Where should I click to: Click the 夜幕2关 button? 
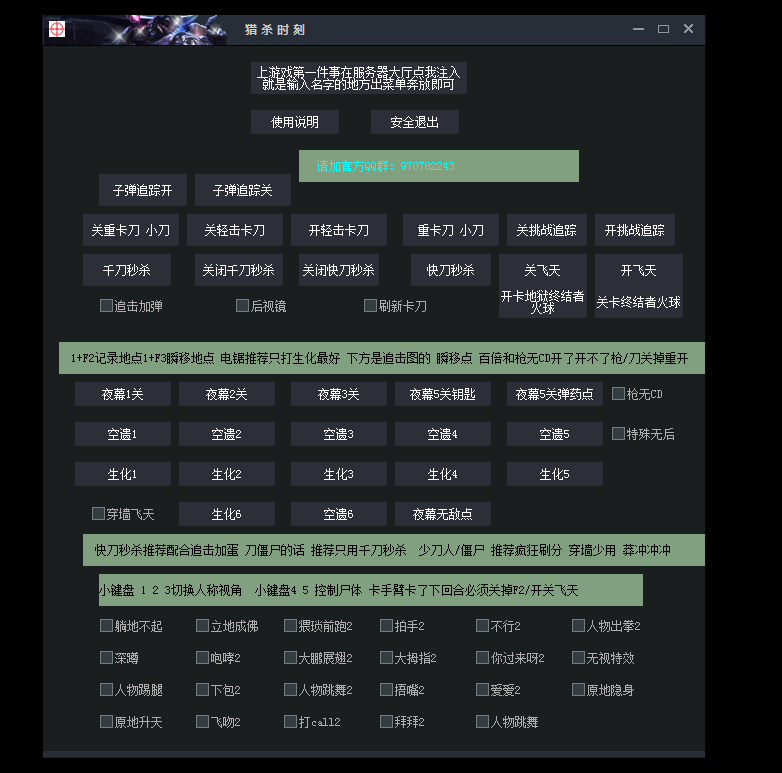(227, 394)
